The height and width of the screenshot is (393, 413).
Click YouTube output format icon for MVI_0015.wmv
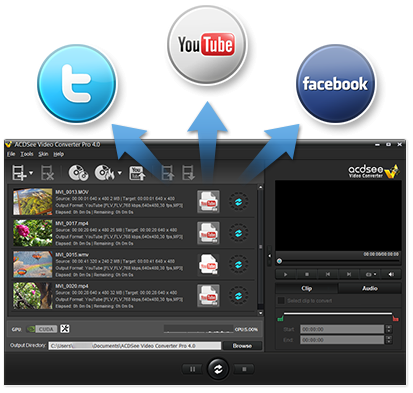pyautogui.click(x=208, y=264)
